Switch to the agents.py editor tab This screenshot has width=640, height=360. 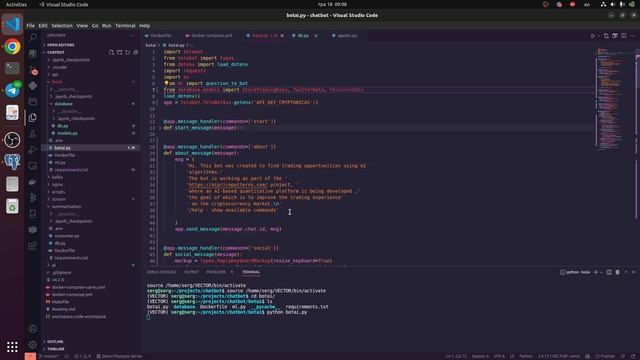click(347, 36)
